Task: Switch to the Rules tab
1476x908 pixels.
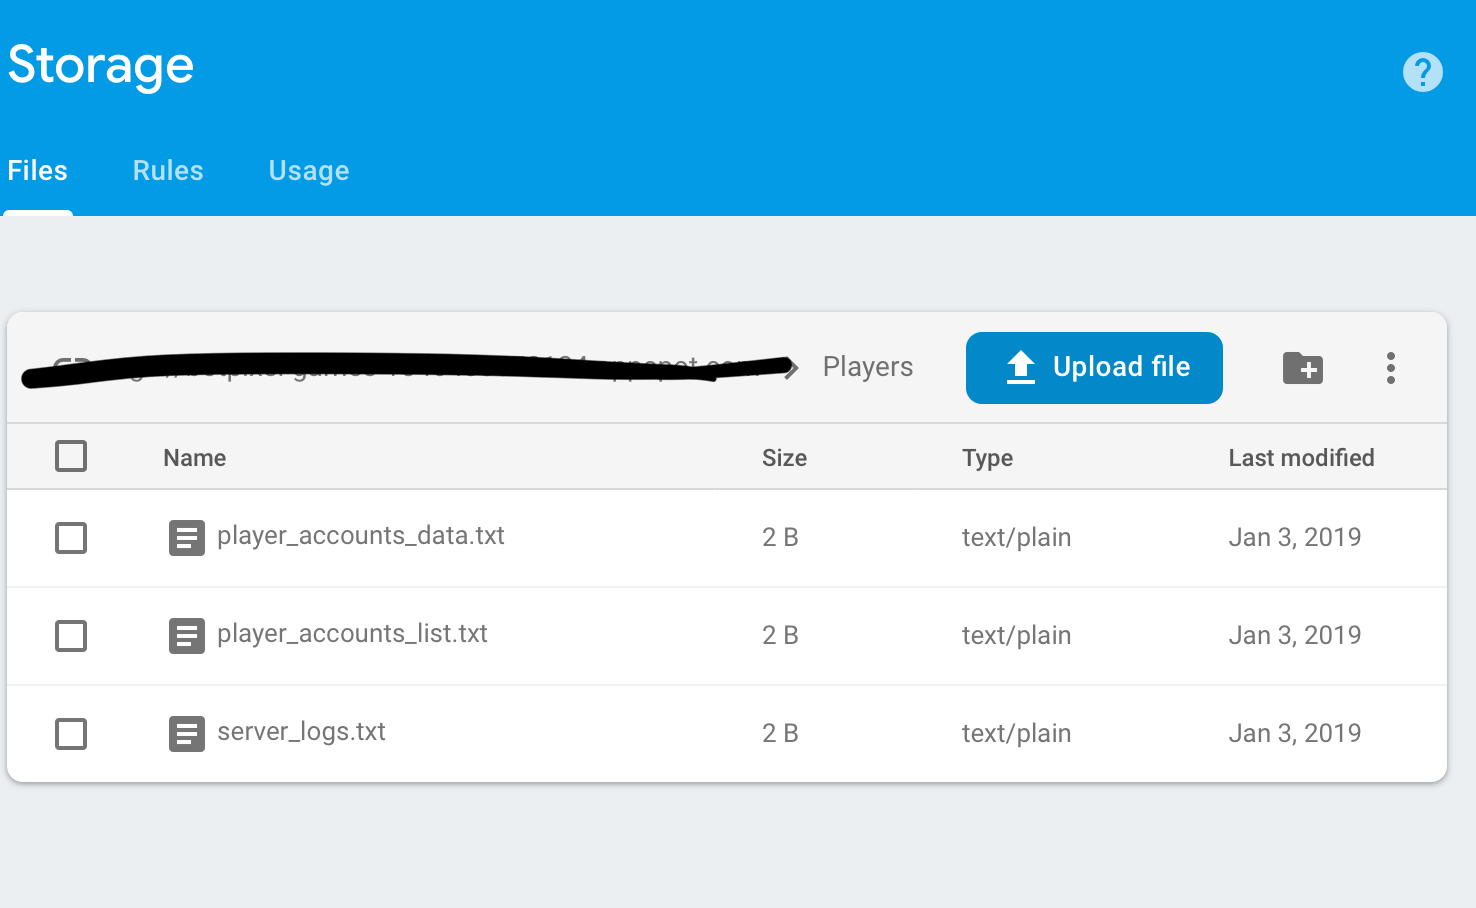Action: (x=168, y=171)
